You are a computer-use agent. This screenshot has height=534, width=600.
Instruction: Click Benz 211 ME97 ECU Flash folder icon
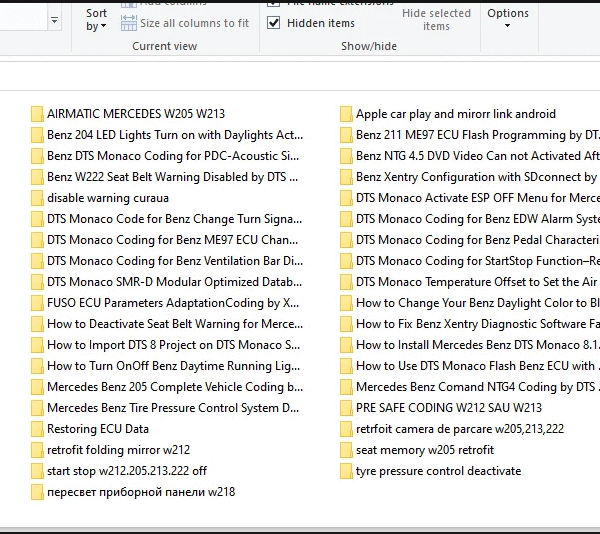click(346, 135)
